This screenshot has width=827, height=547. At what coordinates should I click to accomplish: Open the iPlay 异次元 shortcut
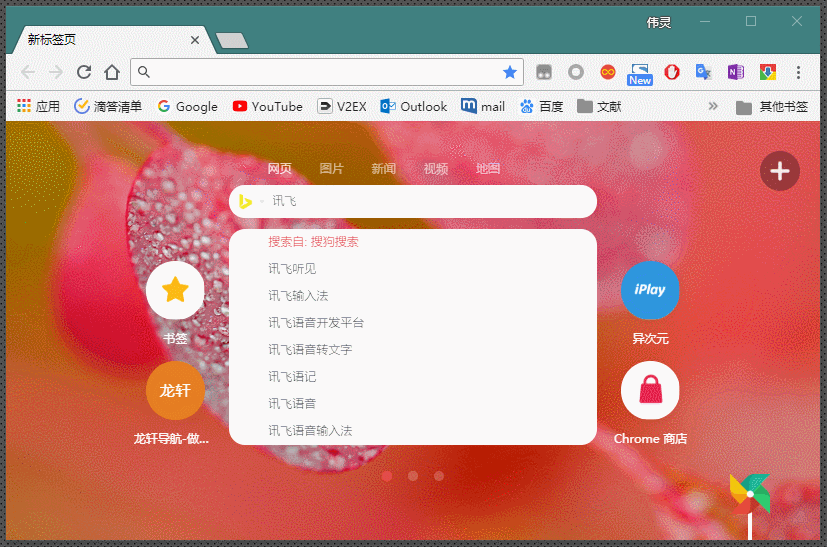tap(650, 290)
